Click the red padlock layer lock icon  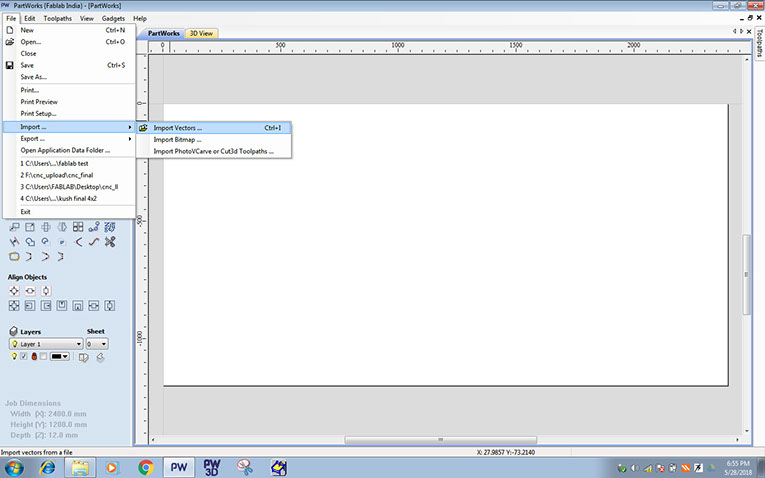(x=34, y=357)
